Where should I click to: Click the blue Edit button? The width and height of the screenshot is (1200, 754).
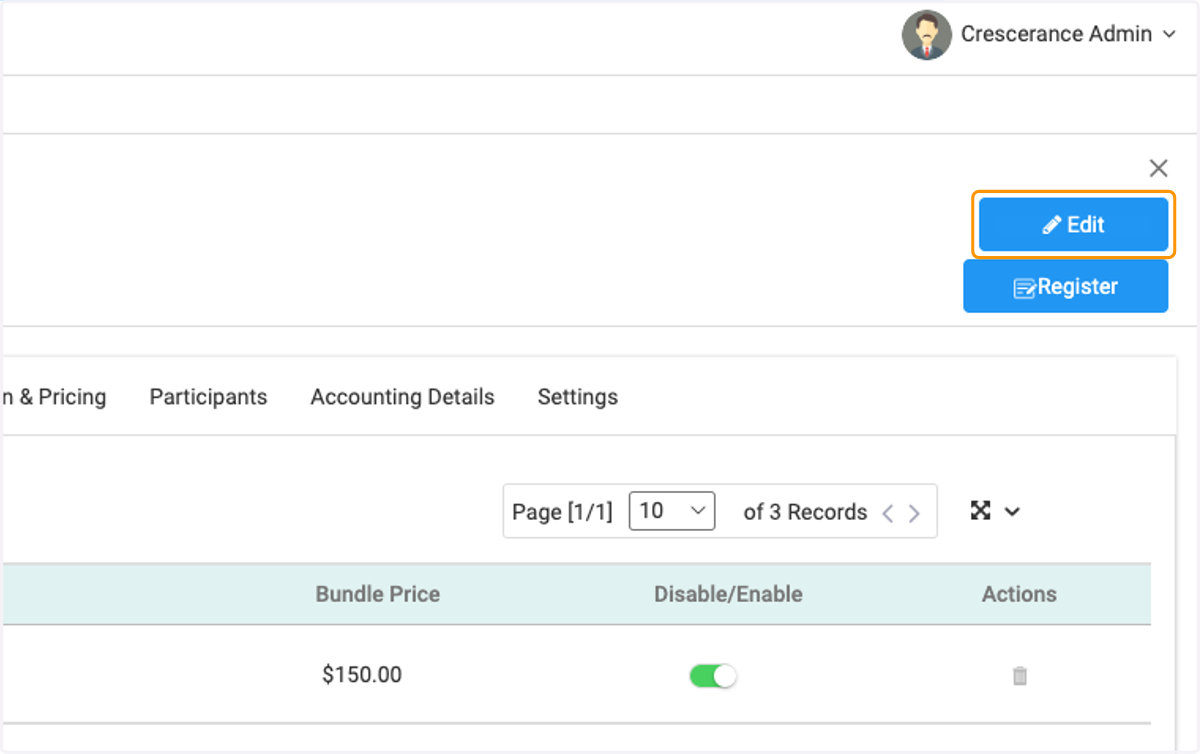(x=1073, y=224)
